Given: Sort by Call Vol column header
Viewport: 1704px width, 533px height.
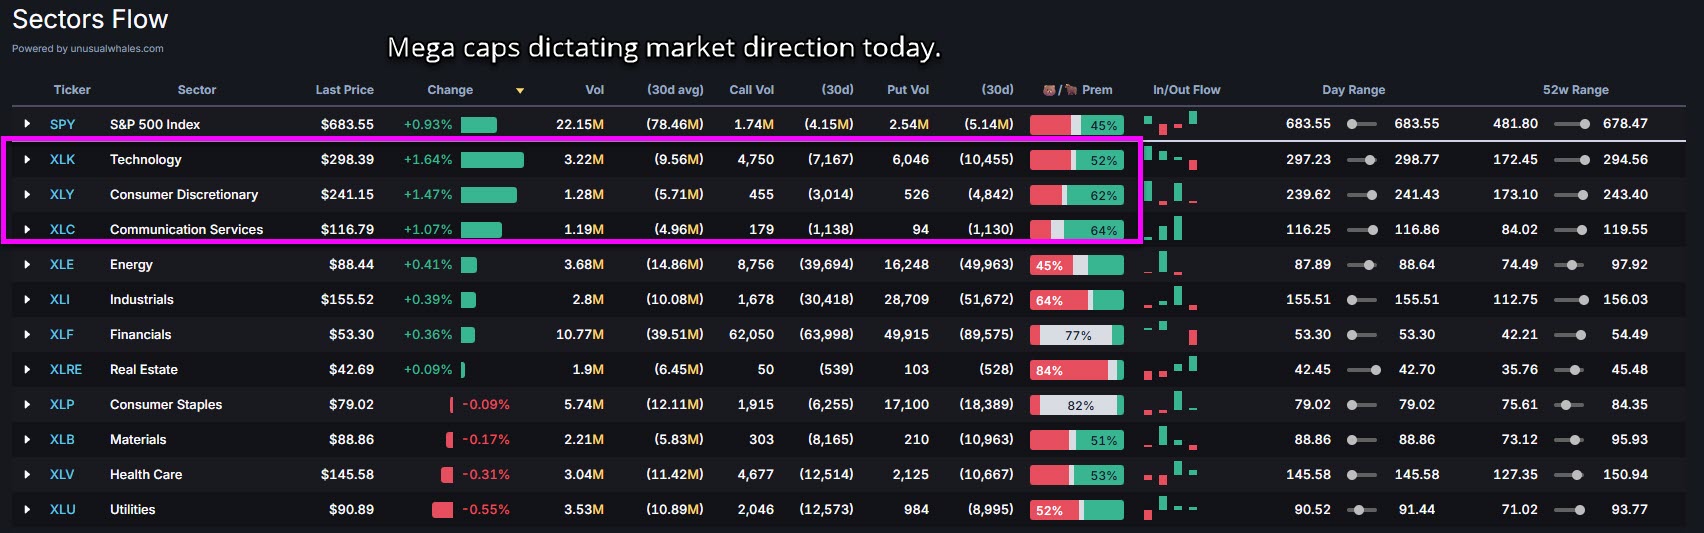Looking at the screenshot, I should 751,90.
